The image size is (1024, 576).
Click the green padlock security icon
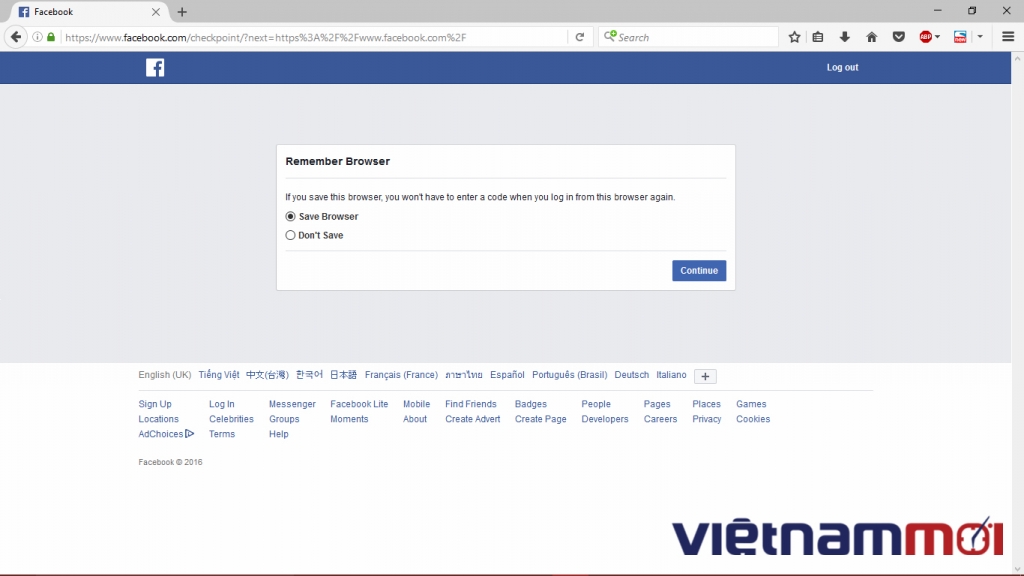pos(51,37)
